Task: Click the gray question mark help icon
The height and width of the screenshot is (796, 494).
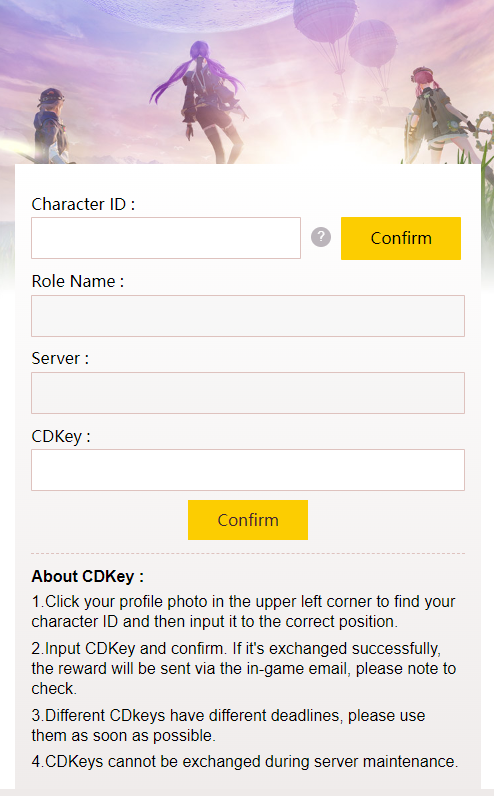Action: tap(321, 237)
